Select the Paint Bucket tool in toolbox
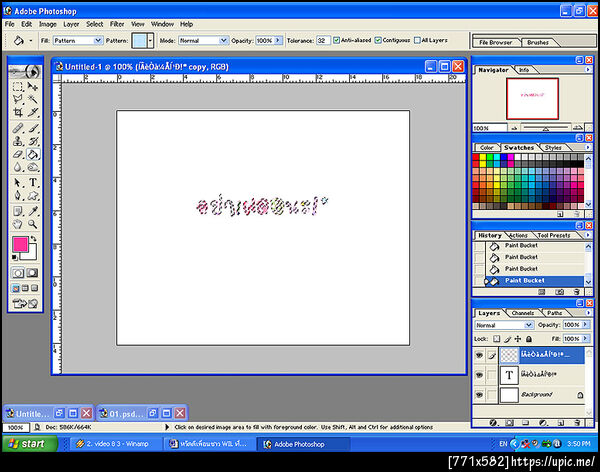Image resolution: width=600 pixels, height=472 pixels. [33, 154]
